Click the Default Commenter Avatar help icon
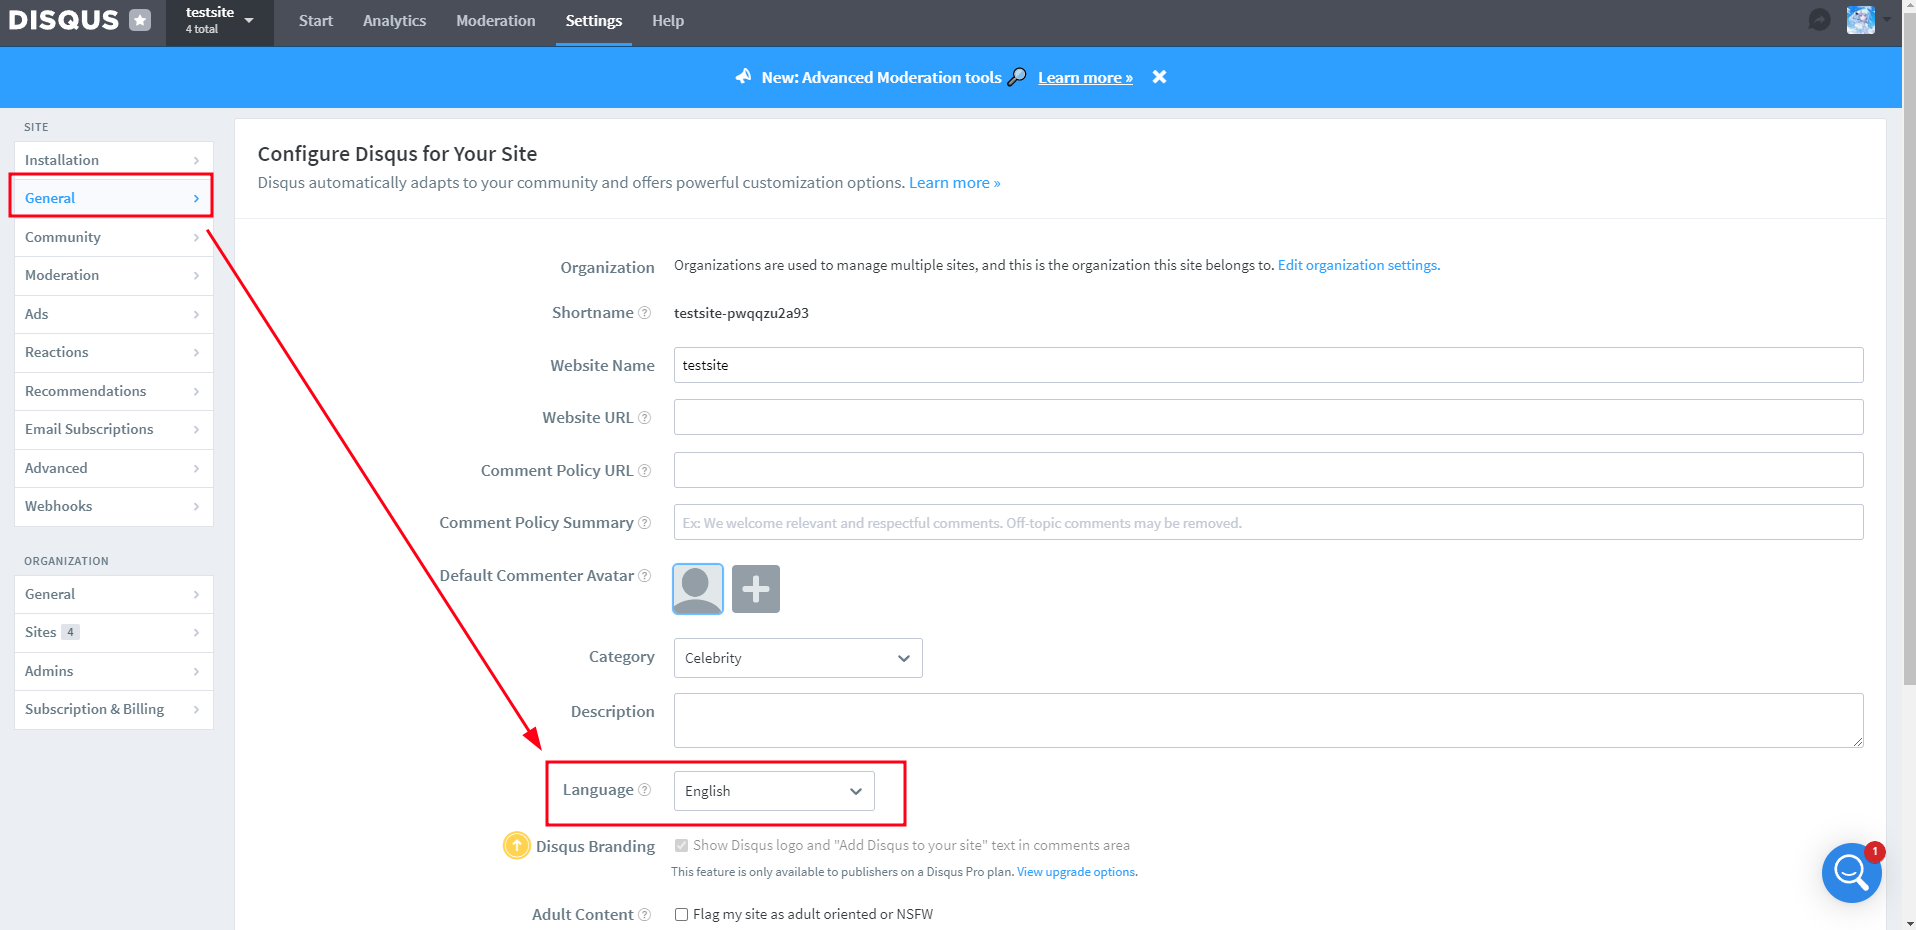Screen dimensions: 1916x930 645,576
